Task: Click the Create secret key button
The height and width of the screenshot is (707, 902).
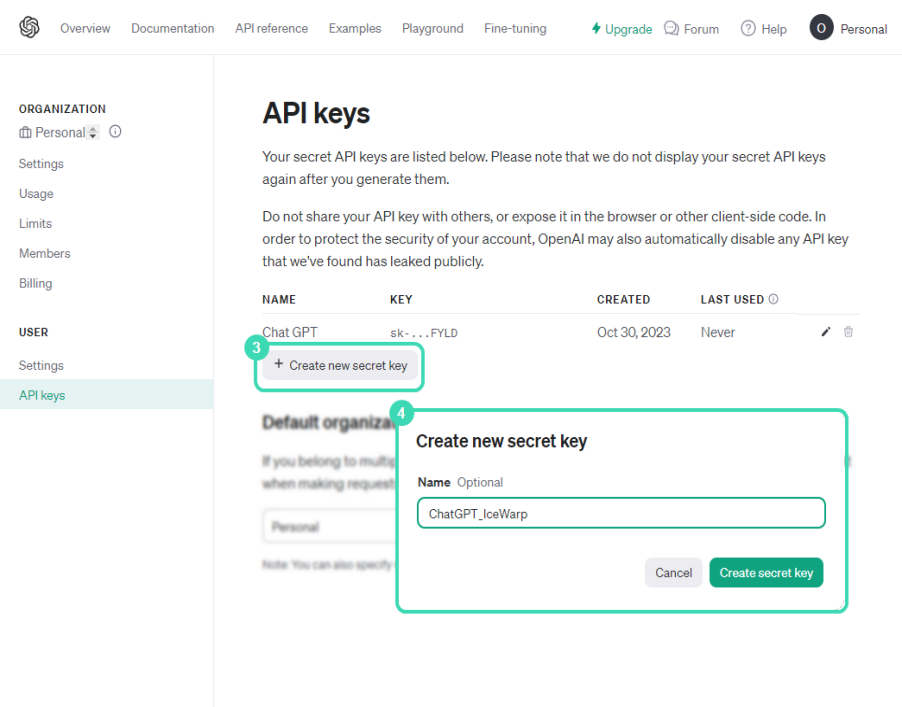Action: tap(766, 573)
